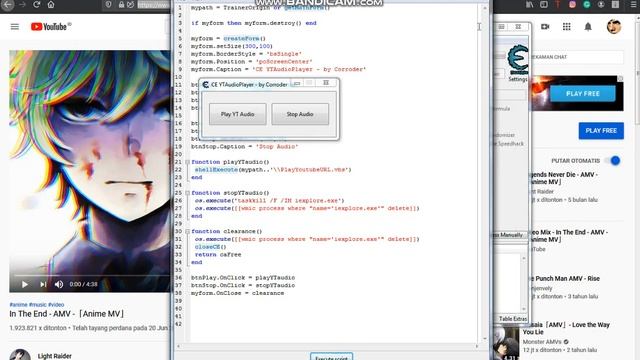Click the PLAY FREE banner in ad image
The width and height of the screenshot is (640, 360).
[582, 93]
